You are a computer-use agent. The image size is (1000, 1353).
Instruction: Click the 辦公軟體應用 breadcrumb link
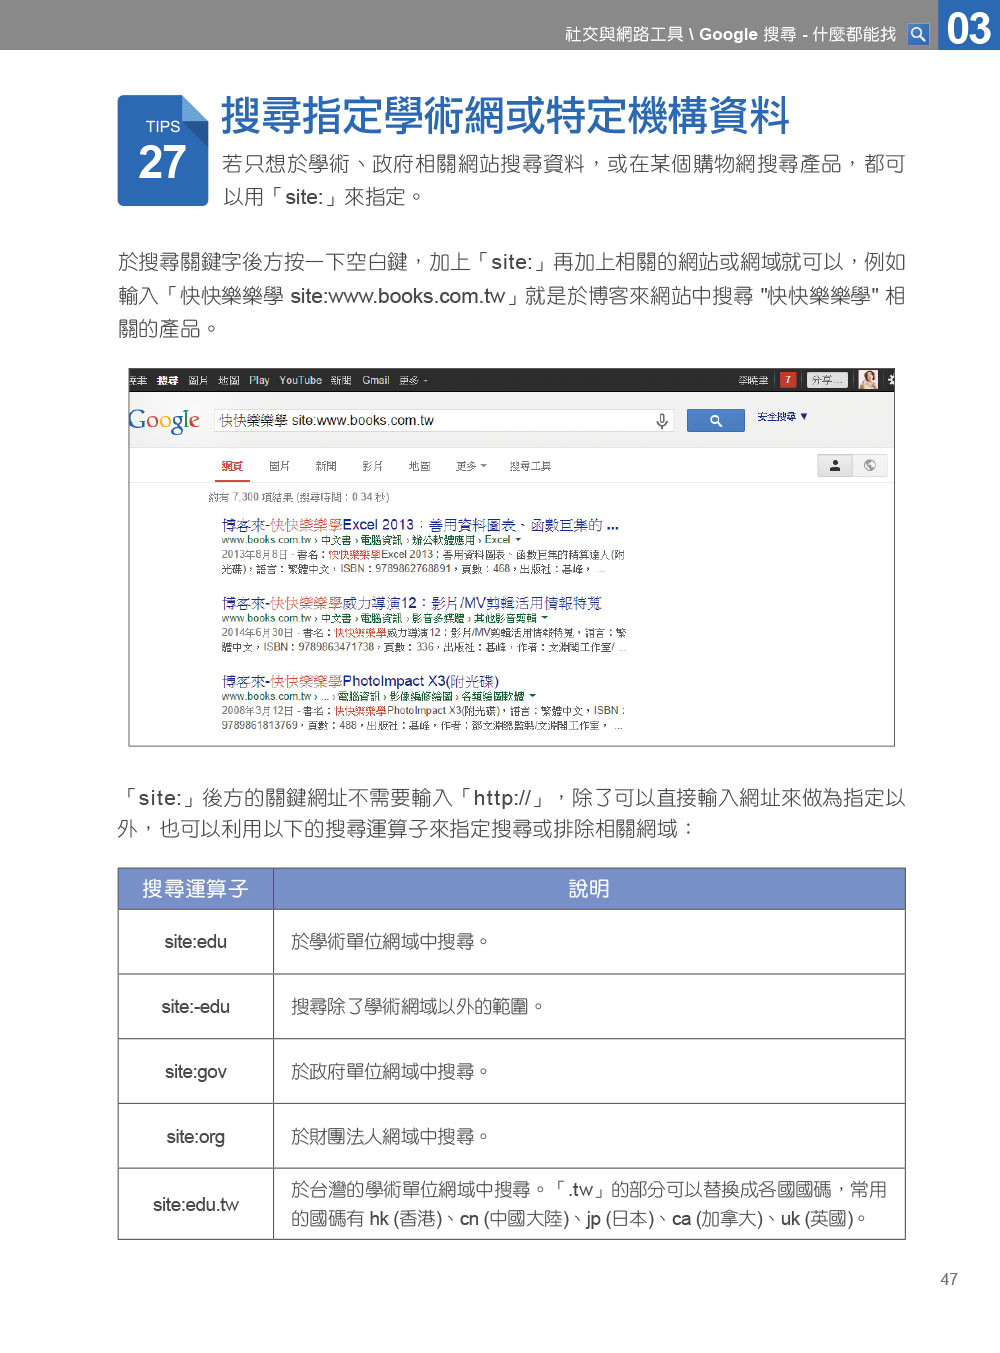pos(444,540)
